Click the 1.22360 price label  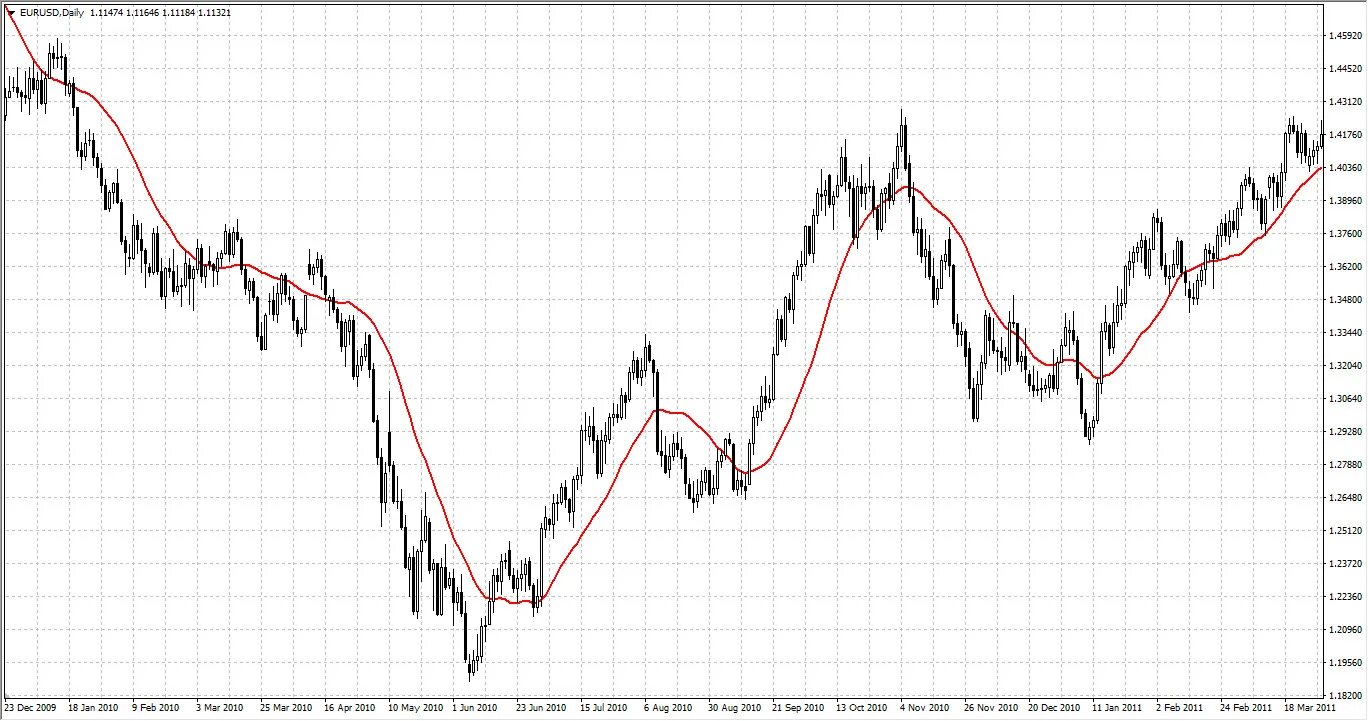click(x=1345, y=597)
